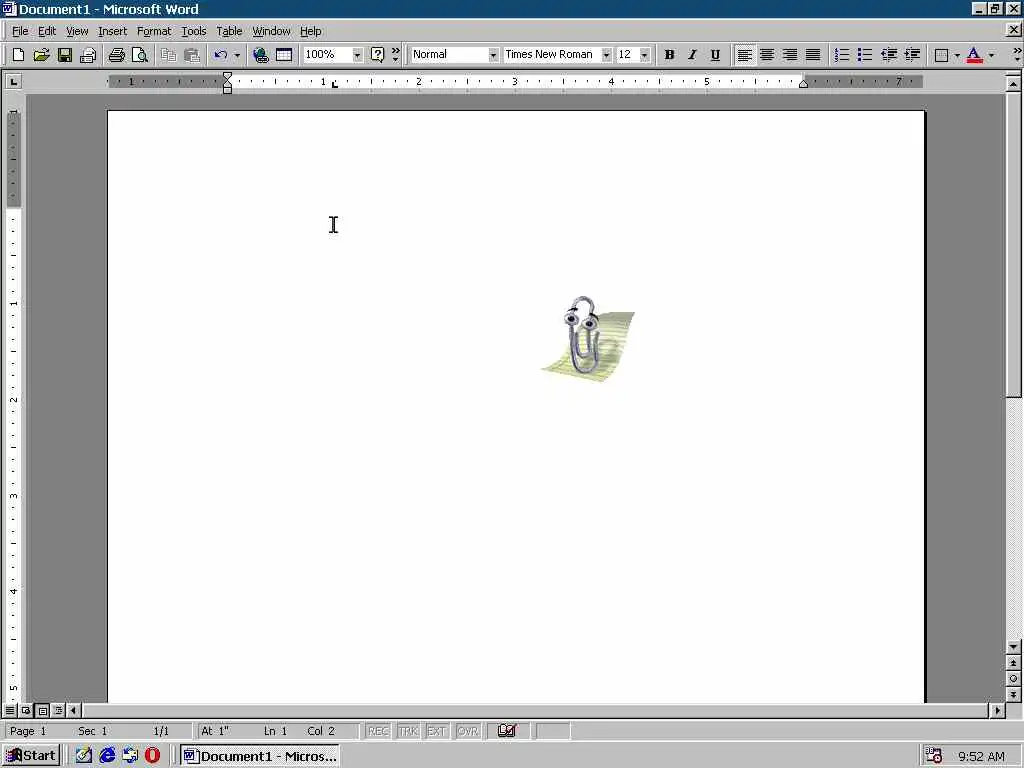Screen dimensions: 1024x768
Task: Switch to Print Layout view
Action: pos(42,710)
